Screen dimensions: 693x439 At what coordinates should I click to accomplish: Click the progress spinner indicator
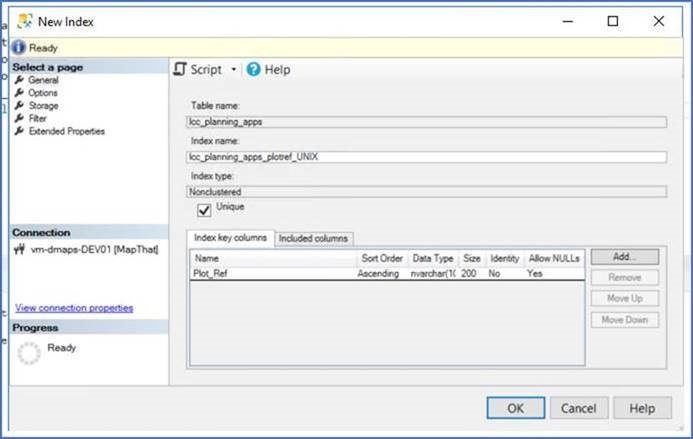pos(29,353)
